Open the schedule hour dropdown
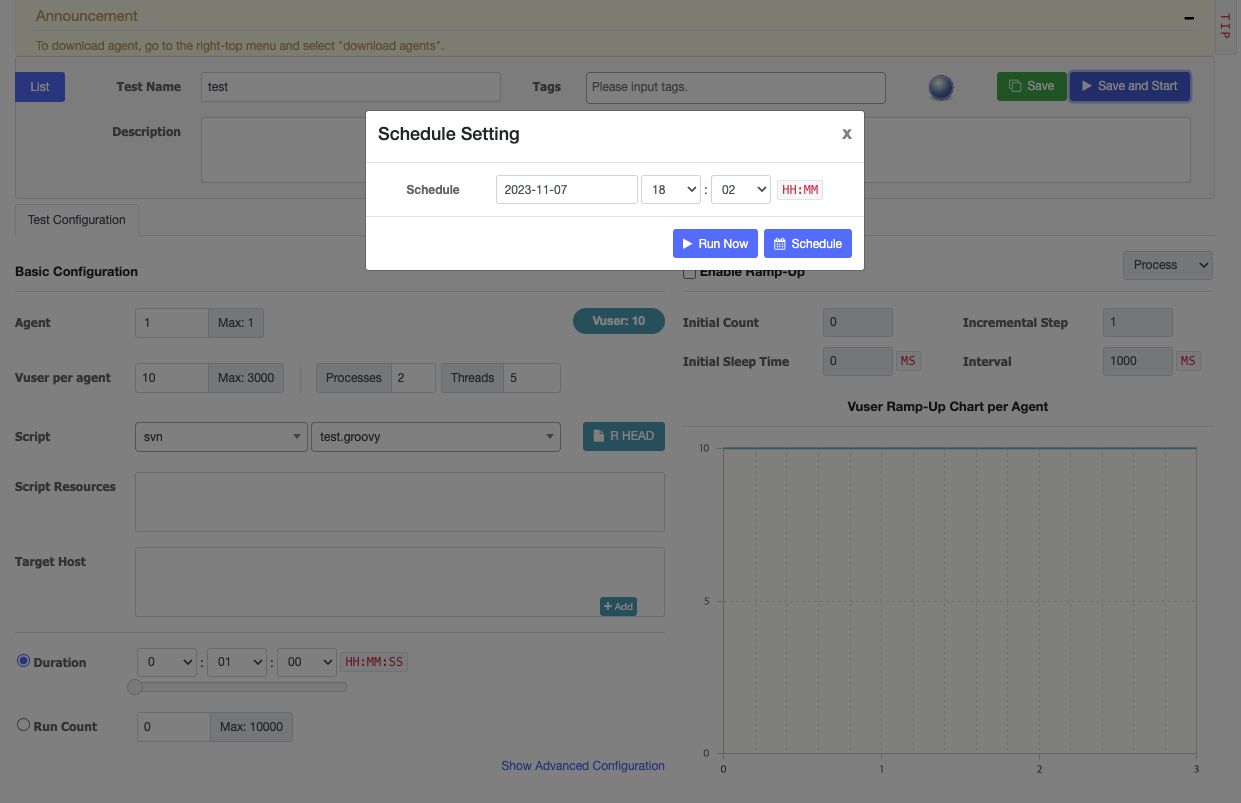Screen dimensions: 1241x803 click(670, 189)
